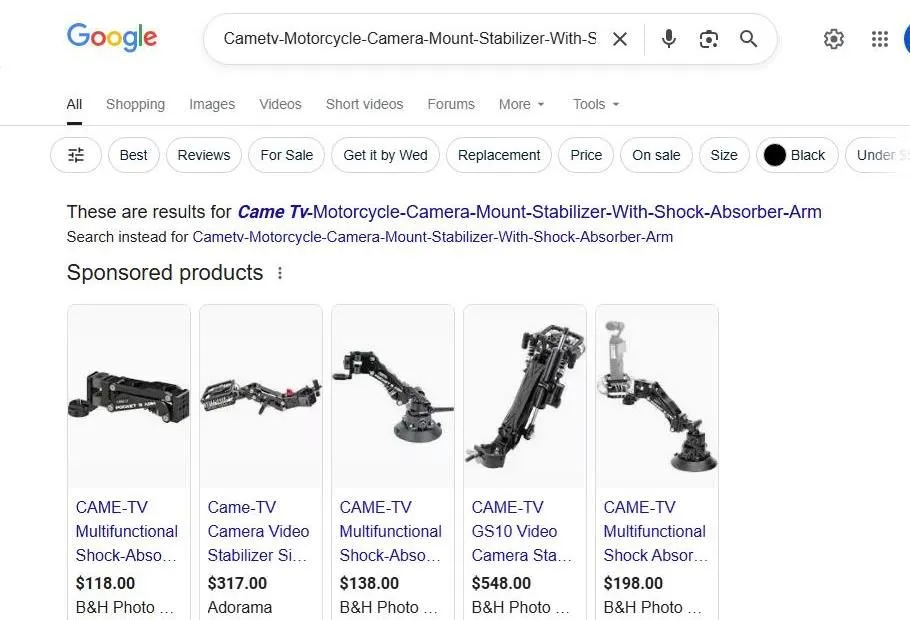The height and width of the screenshot is (620, 910).
Task: Open CAME-TV GS10 Video Camera title
Action: tap(522, 531)
